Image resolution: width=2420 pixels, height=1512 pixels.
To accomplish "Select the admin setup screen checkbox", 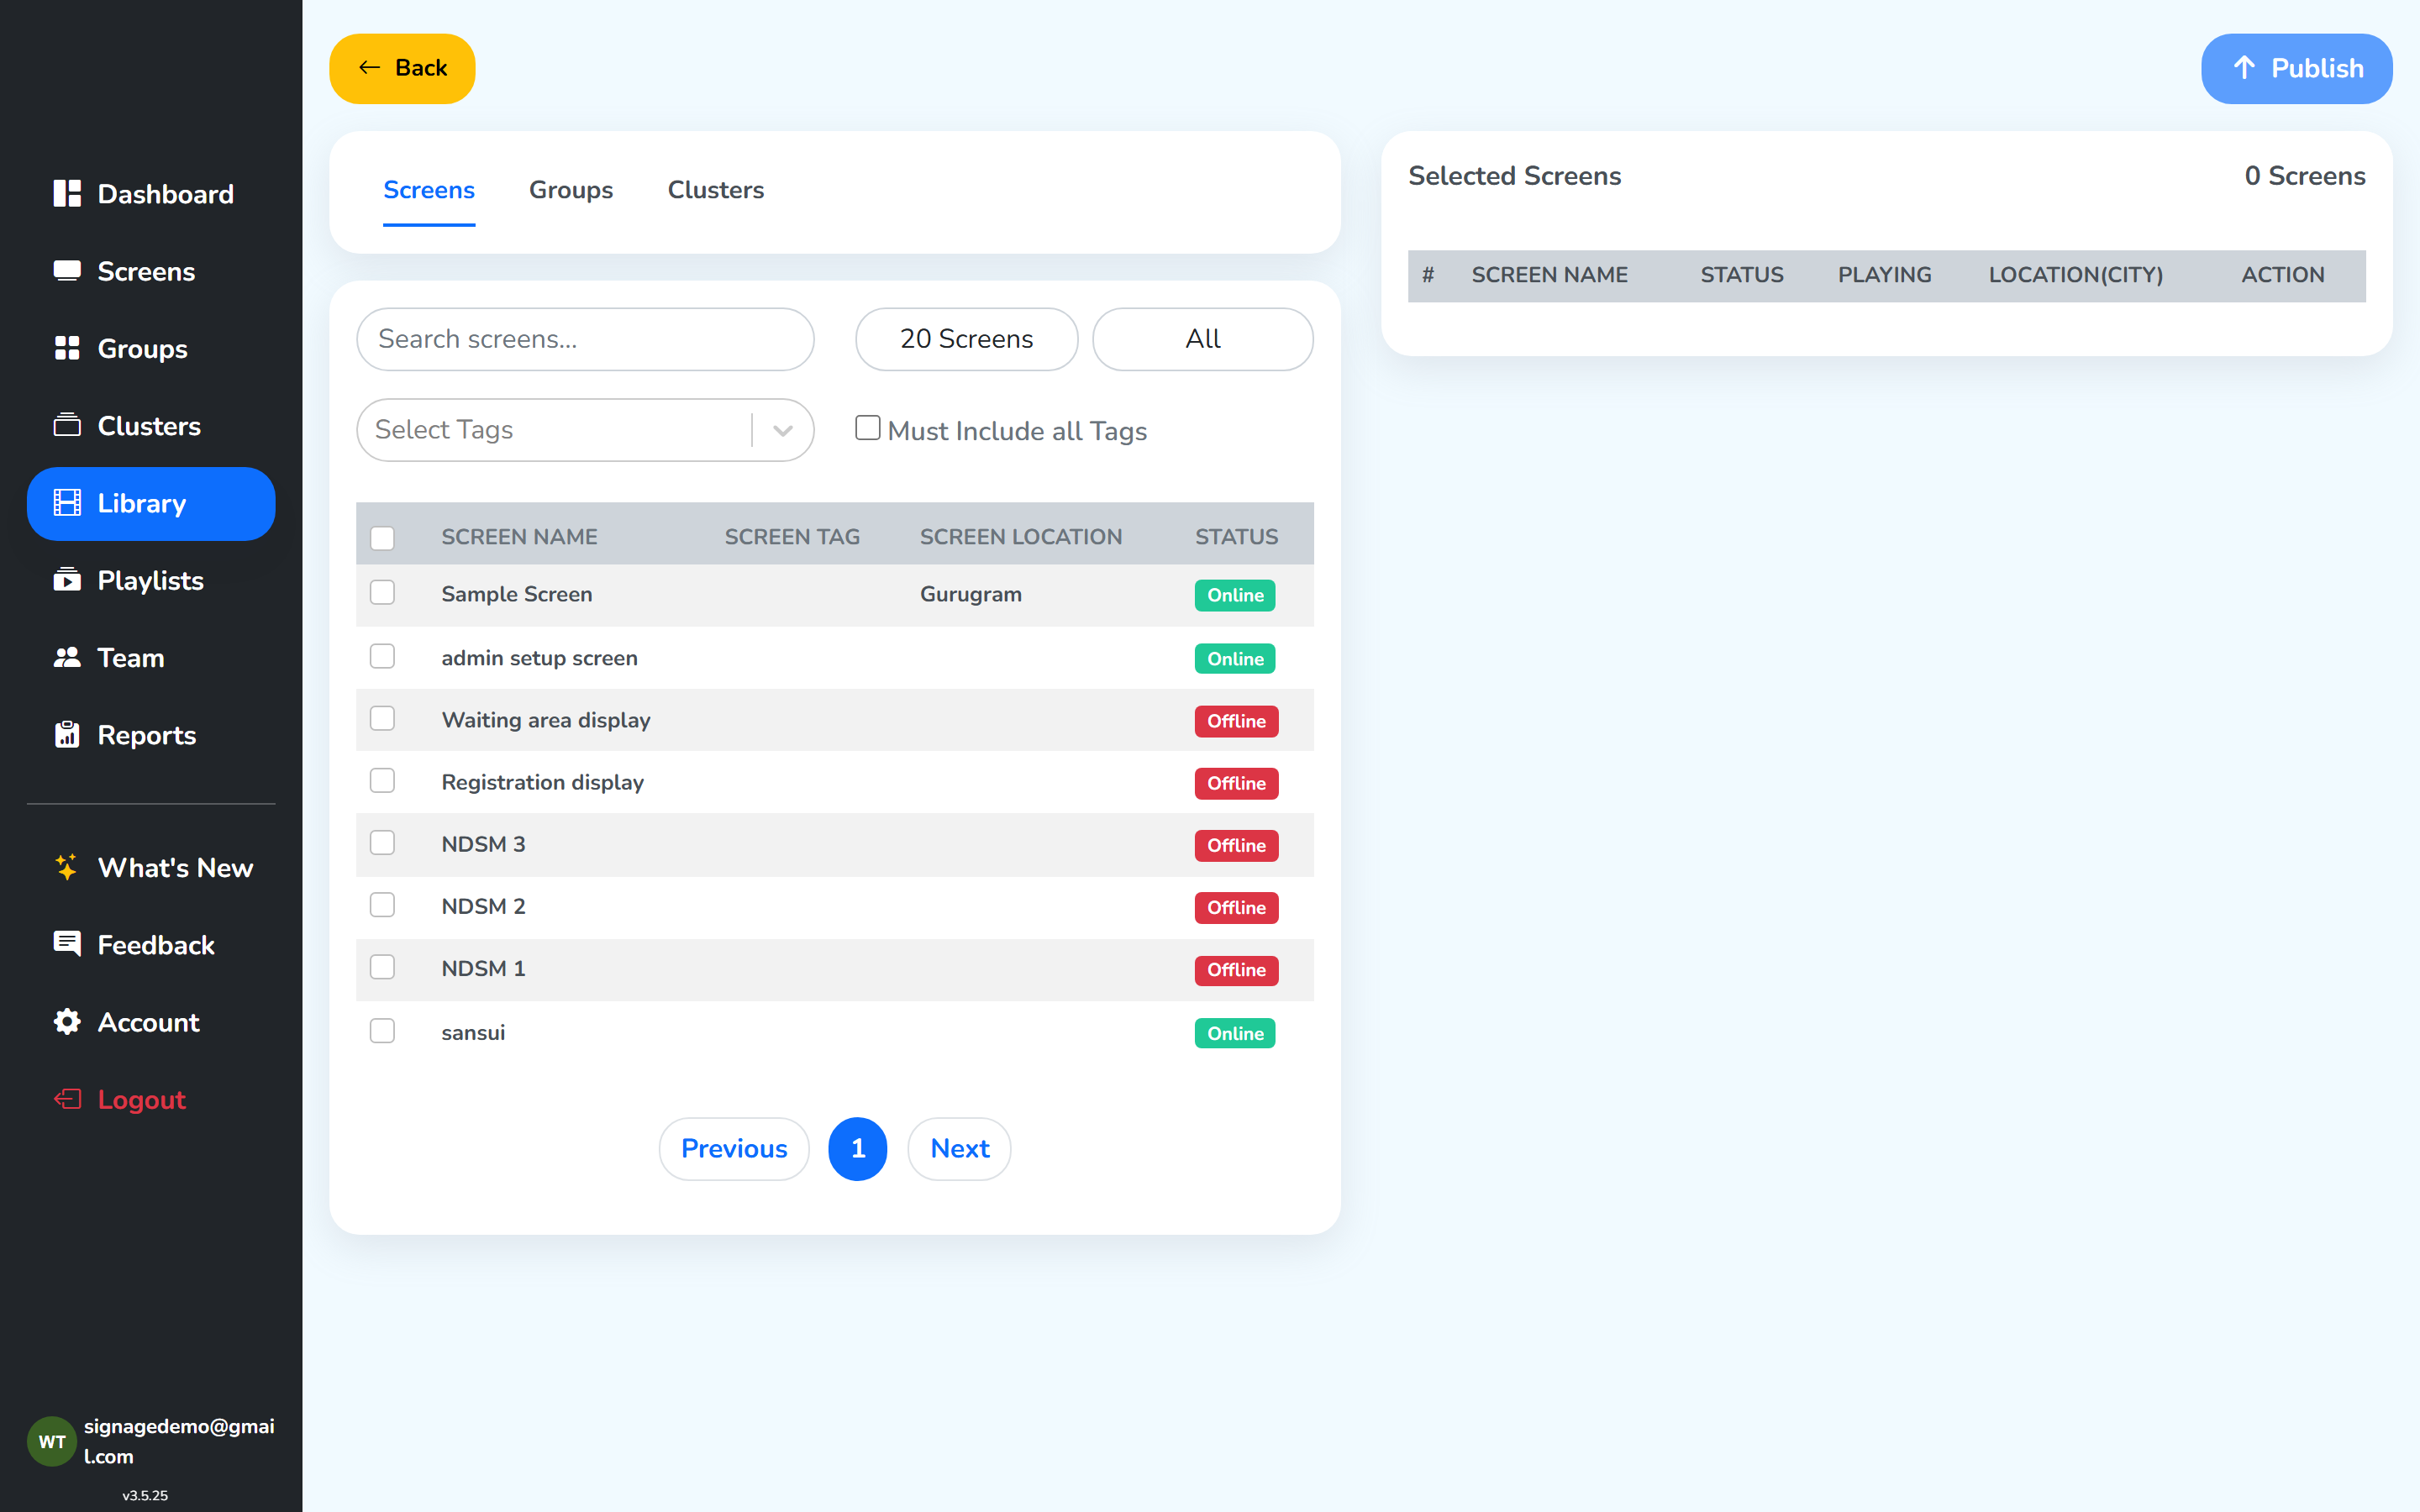I will click(382, 656).
